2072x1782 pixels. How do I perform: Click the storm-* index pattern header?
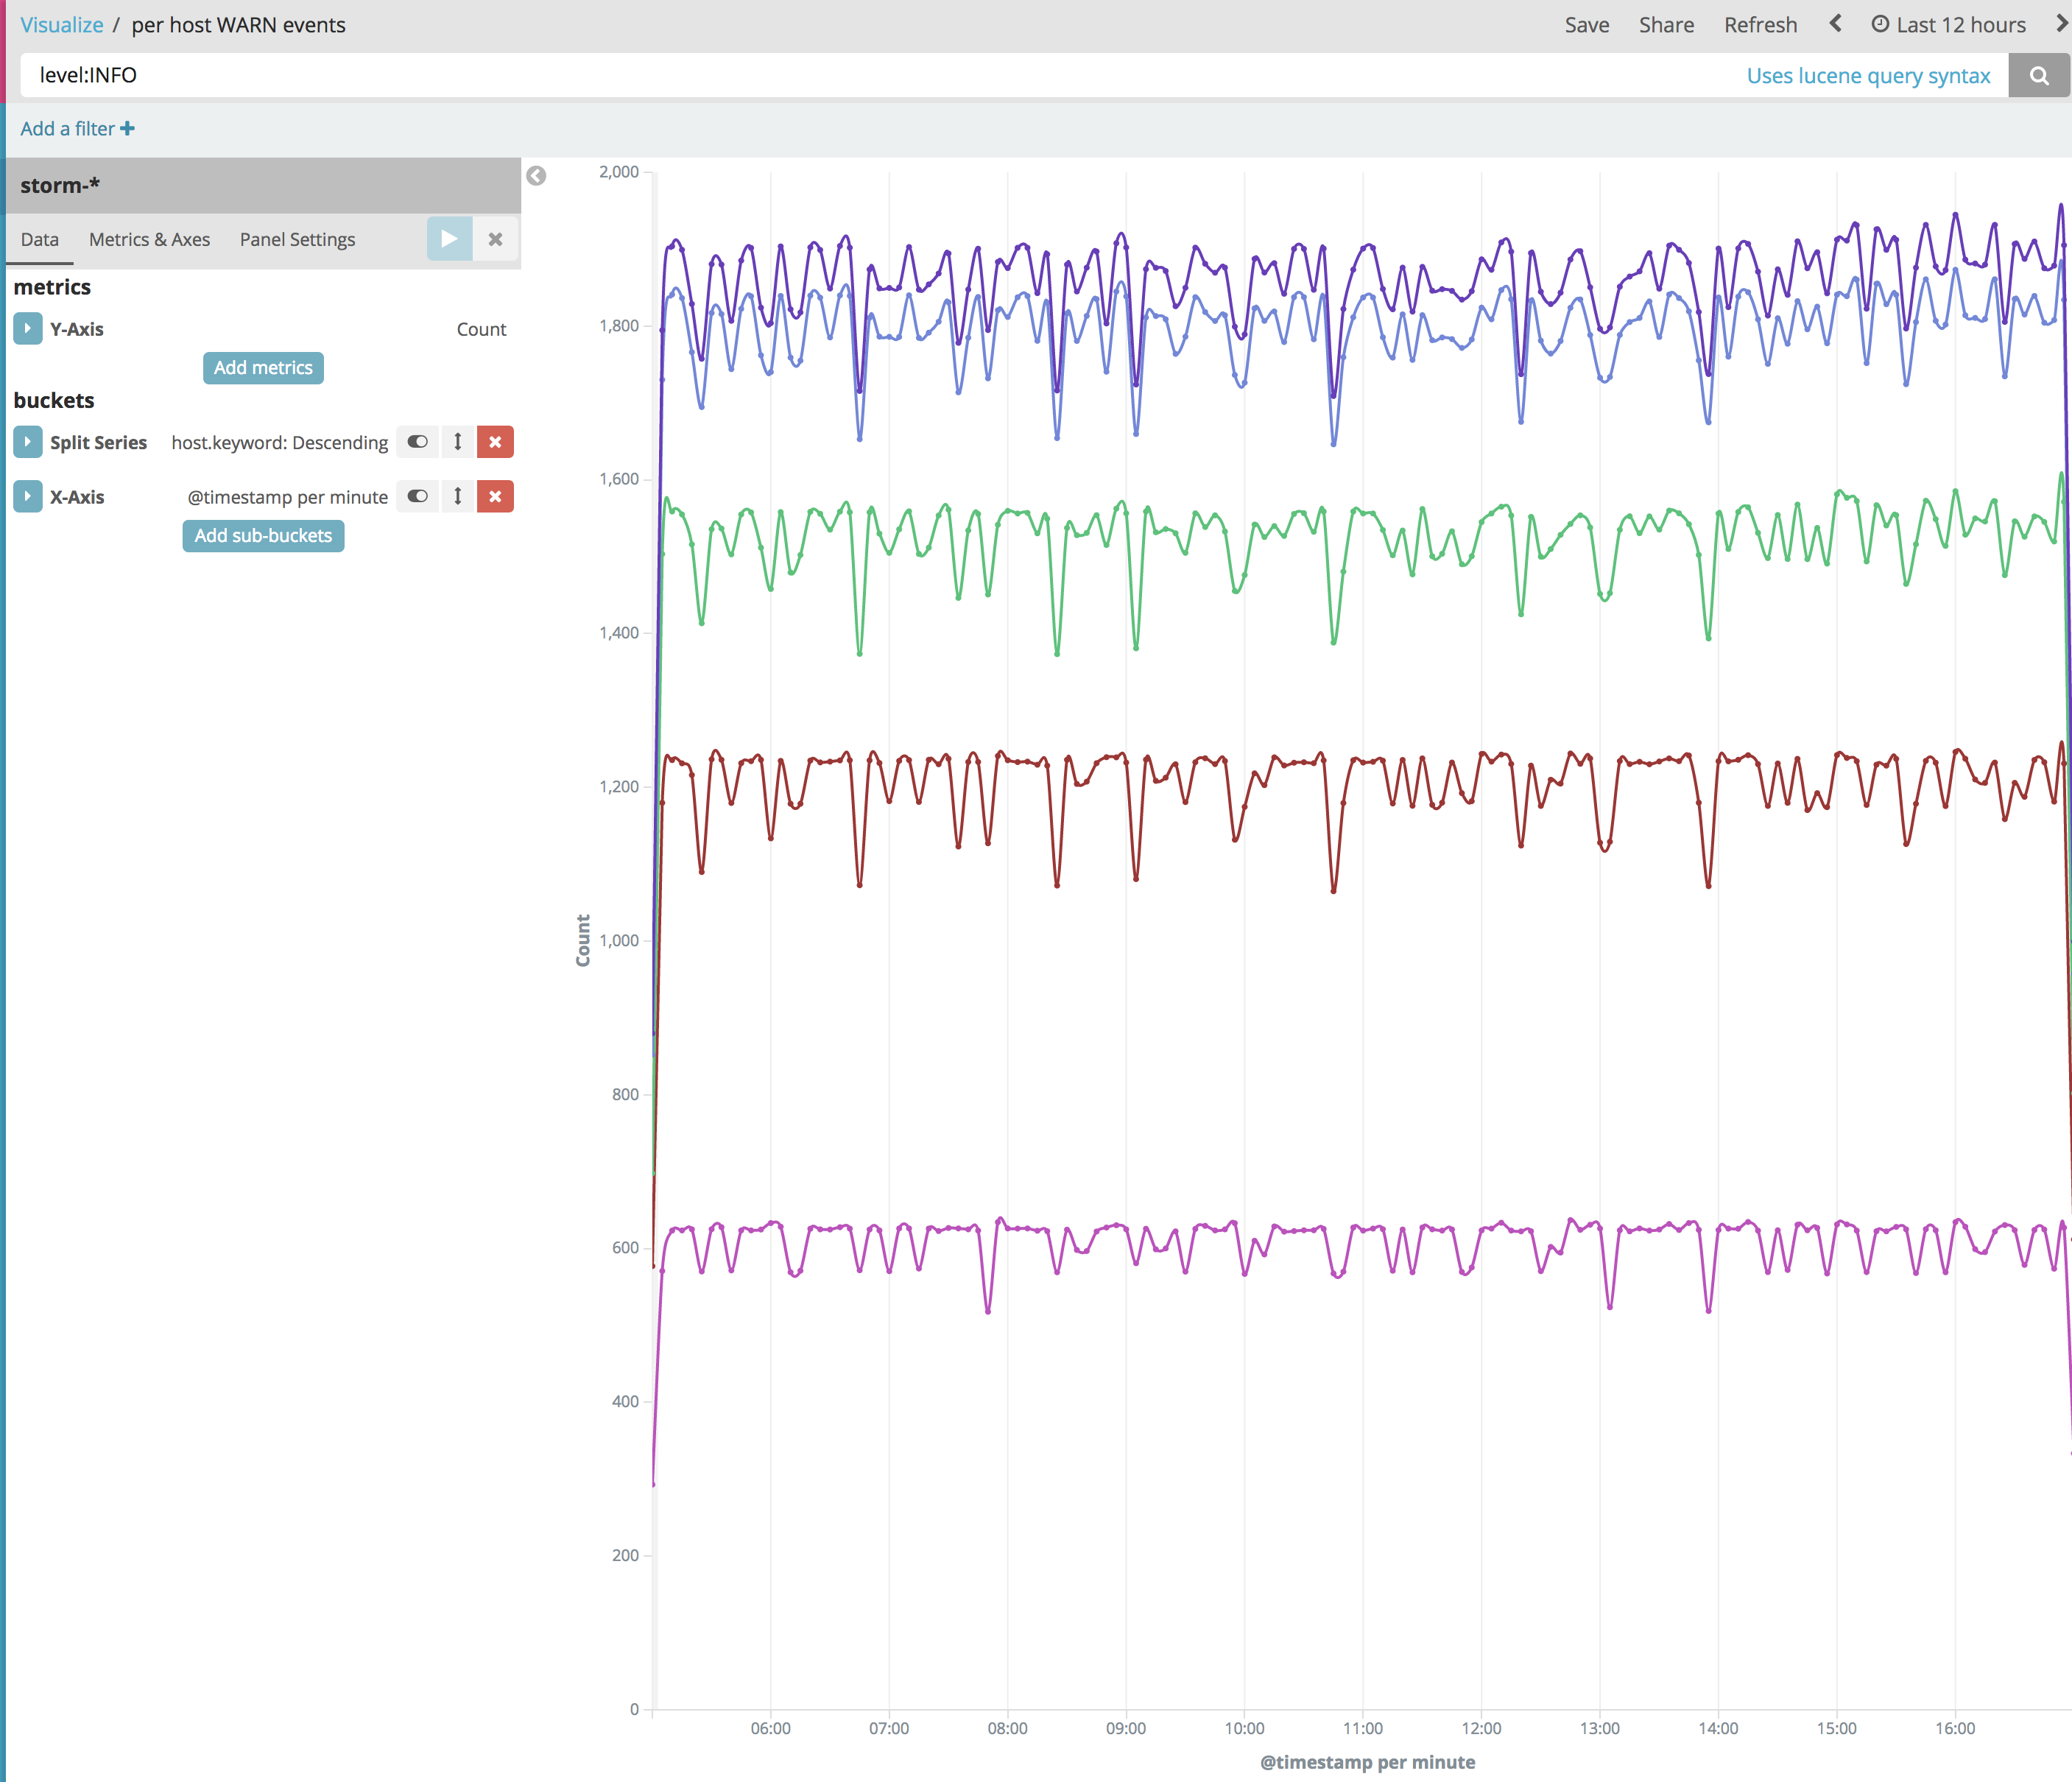coord(264,186)
